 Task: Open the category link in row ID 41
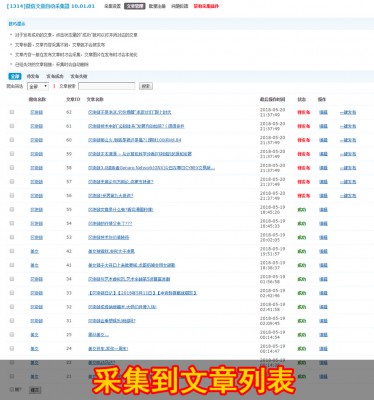[35, 265]
